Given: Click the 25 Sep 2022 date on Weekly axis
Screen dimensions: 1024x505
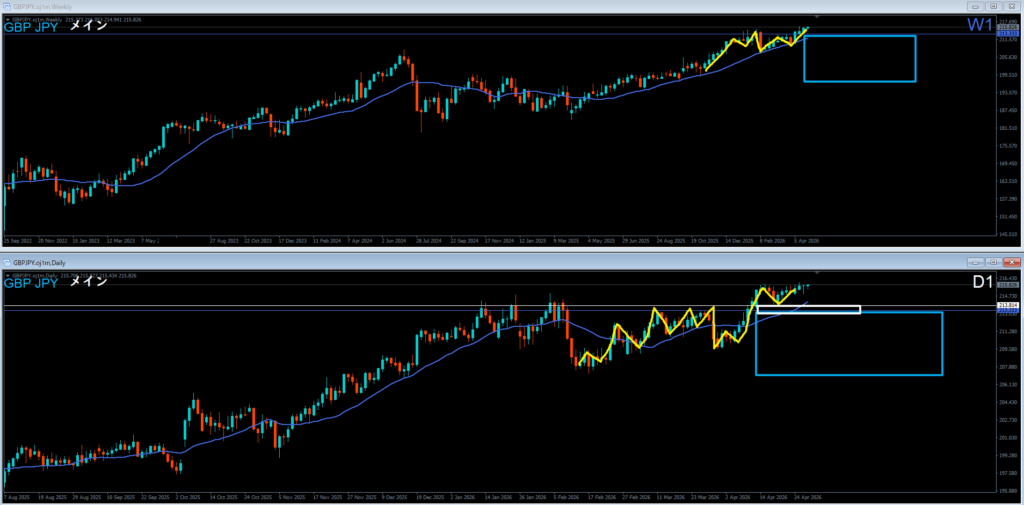Looking at the screenshot, I should click(16, 240).
